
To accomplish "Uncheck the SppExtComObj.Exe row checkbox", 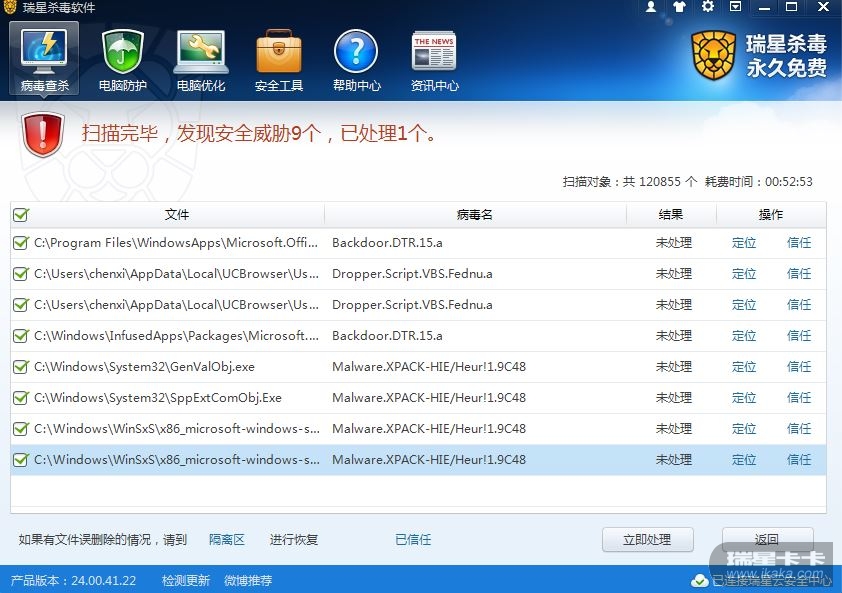I will pos(21,398).
